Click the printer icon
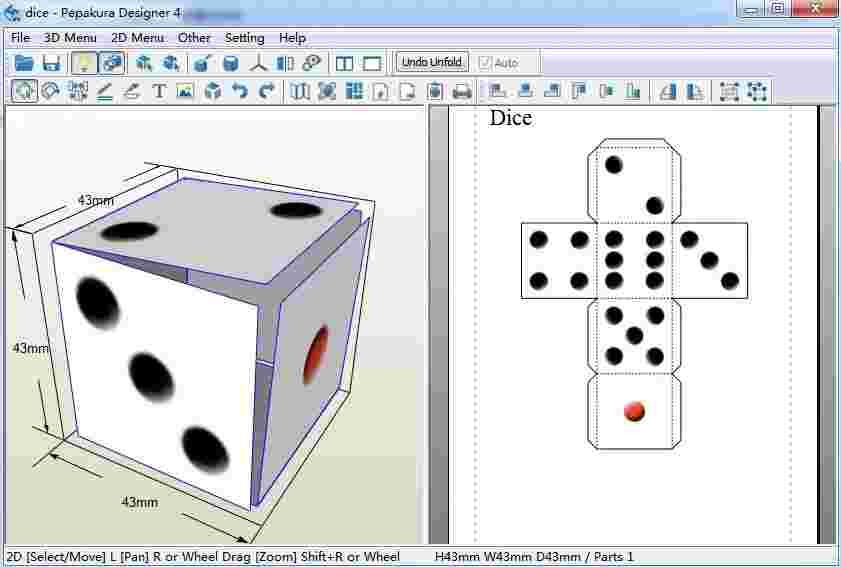The width and height of the screenshot is (841, 567). pyautogui.click(x=462, y=91)
